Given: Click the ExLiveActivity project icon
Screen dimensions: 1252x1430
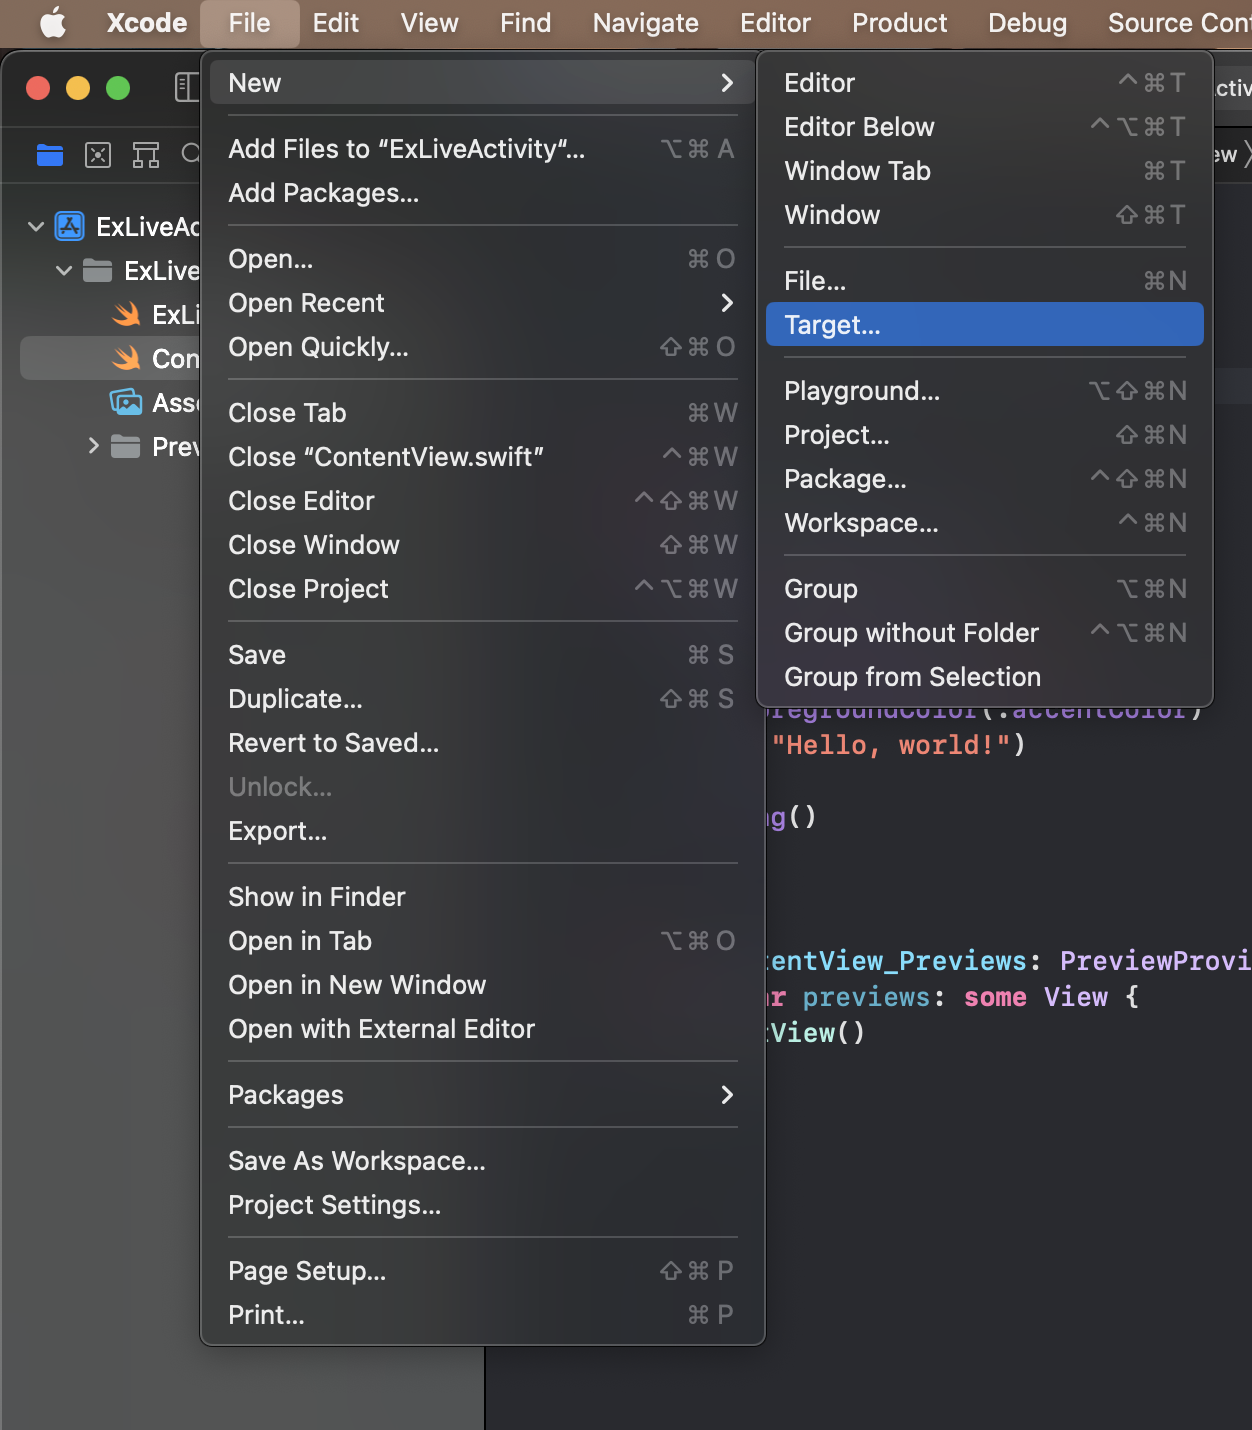Looking at the screenshot, I should 69,227.
